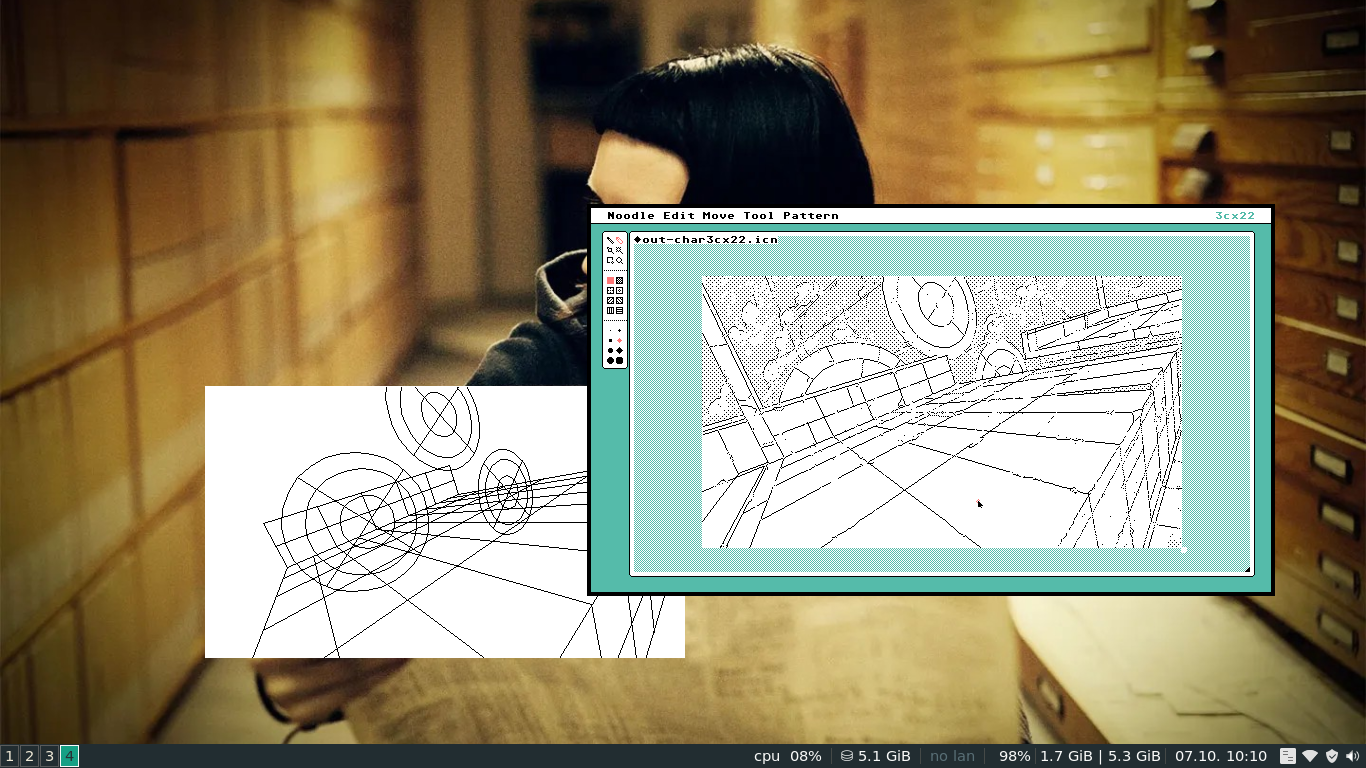Select the highlighted pink diamond brush

619,340
